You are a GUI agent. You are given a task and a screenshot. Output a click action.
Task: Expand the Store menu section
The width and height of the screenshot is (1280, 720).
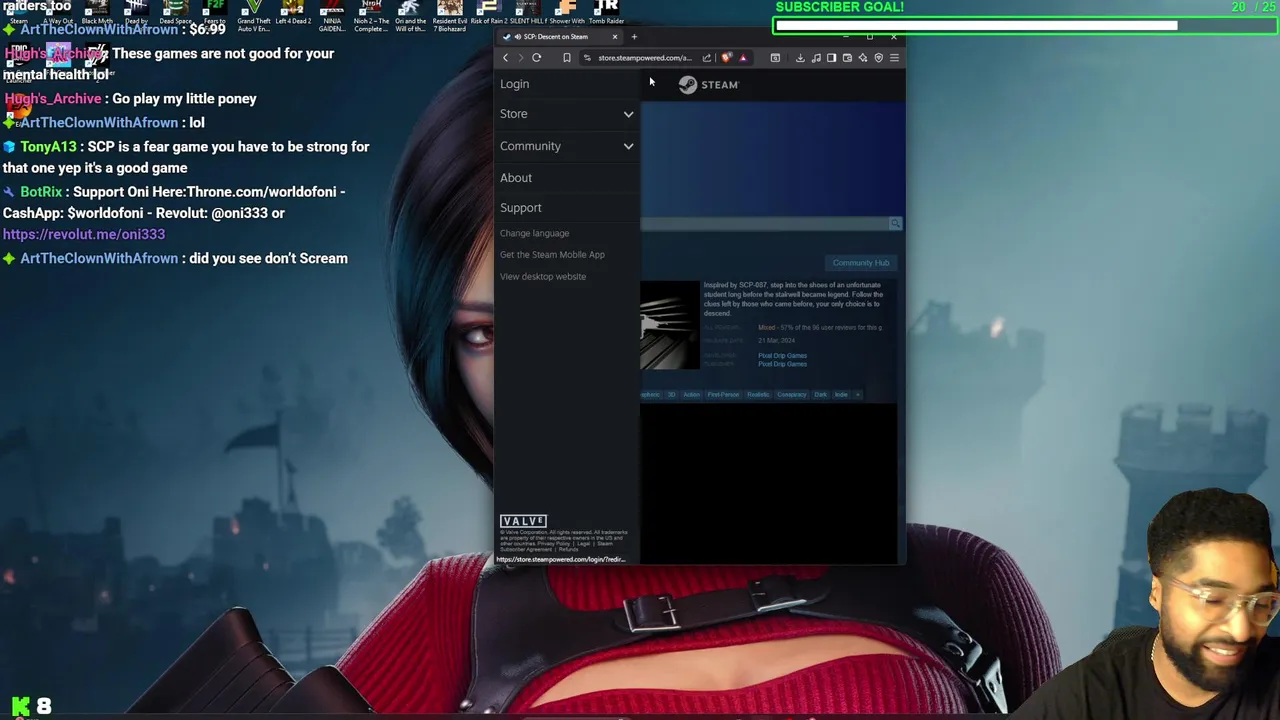pos(567,114)
